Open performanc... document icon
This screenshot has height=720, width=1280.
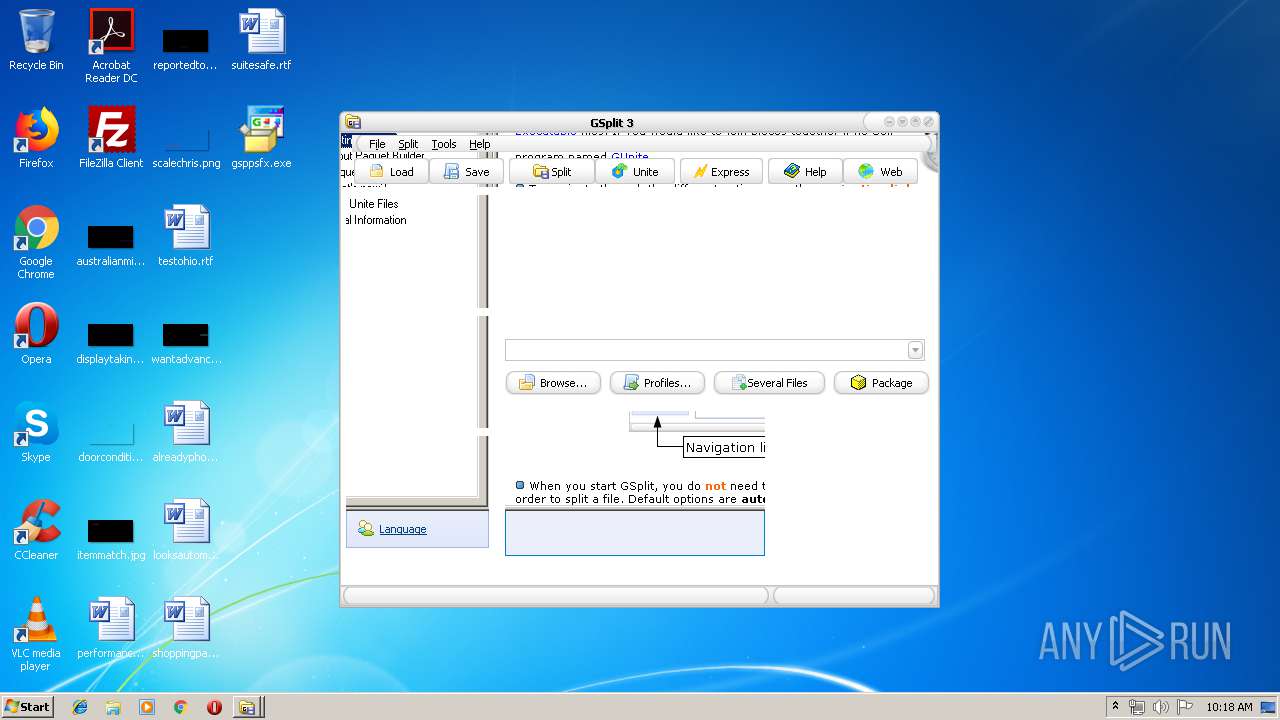tap(111, 628)
